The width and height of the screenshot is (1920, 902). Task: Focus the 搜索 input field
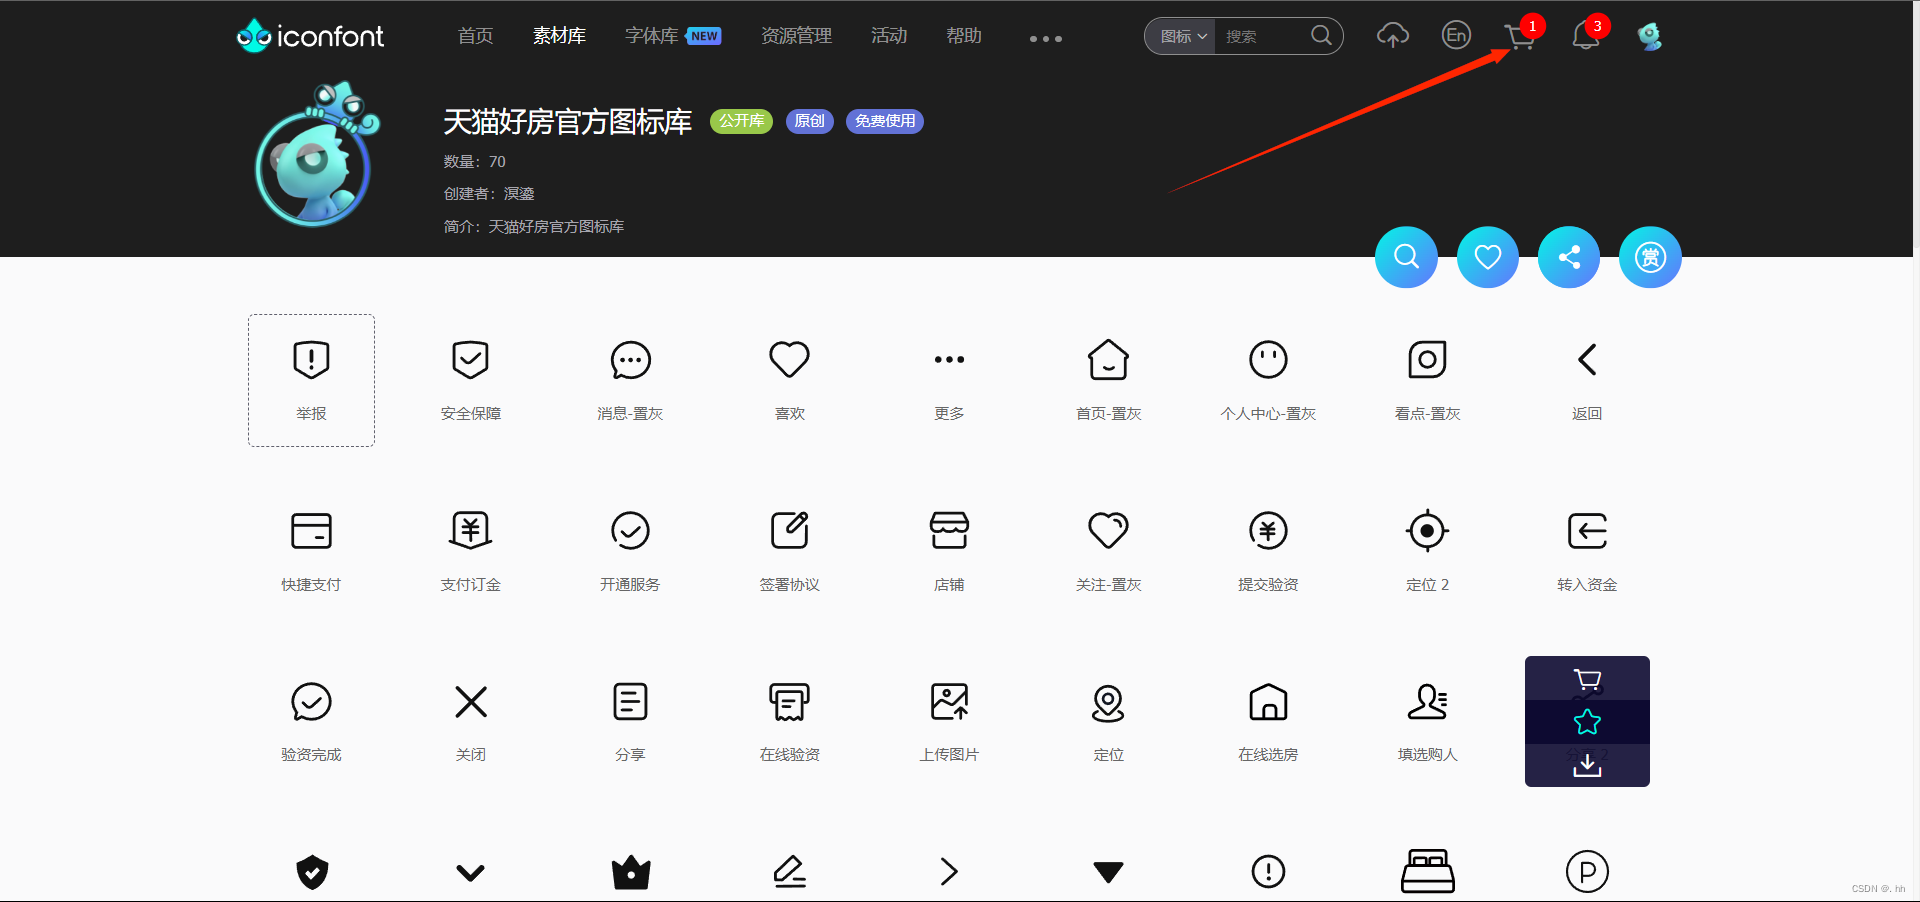[1262, 37]
